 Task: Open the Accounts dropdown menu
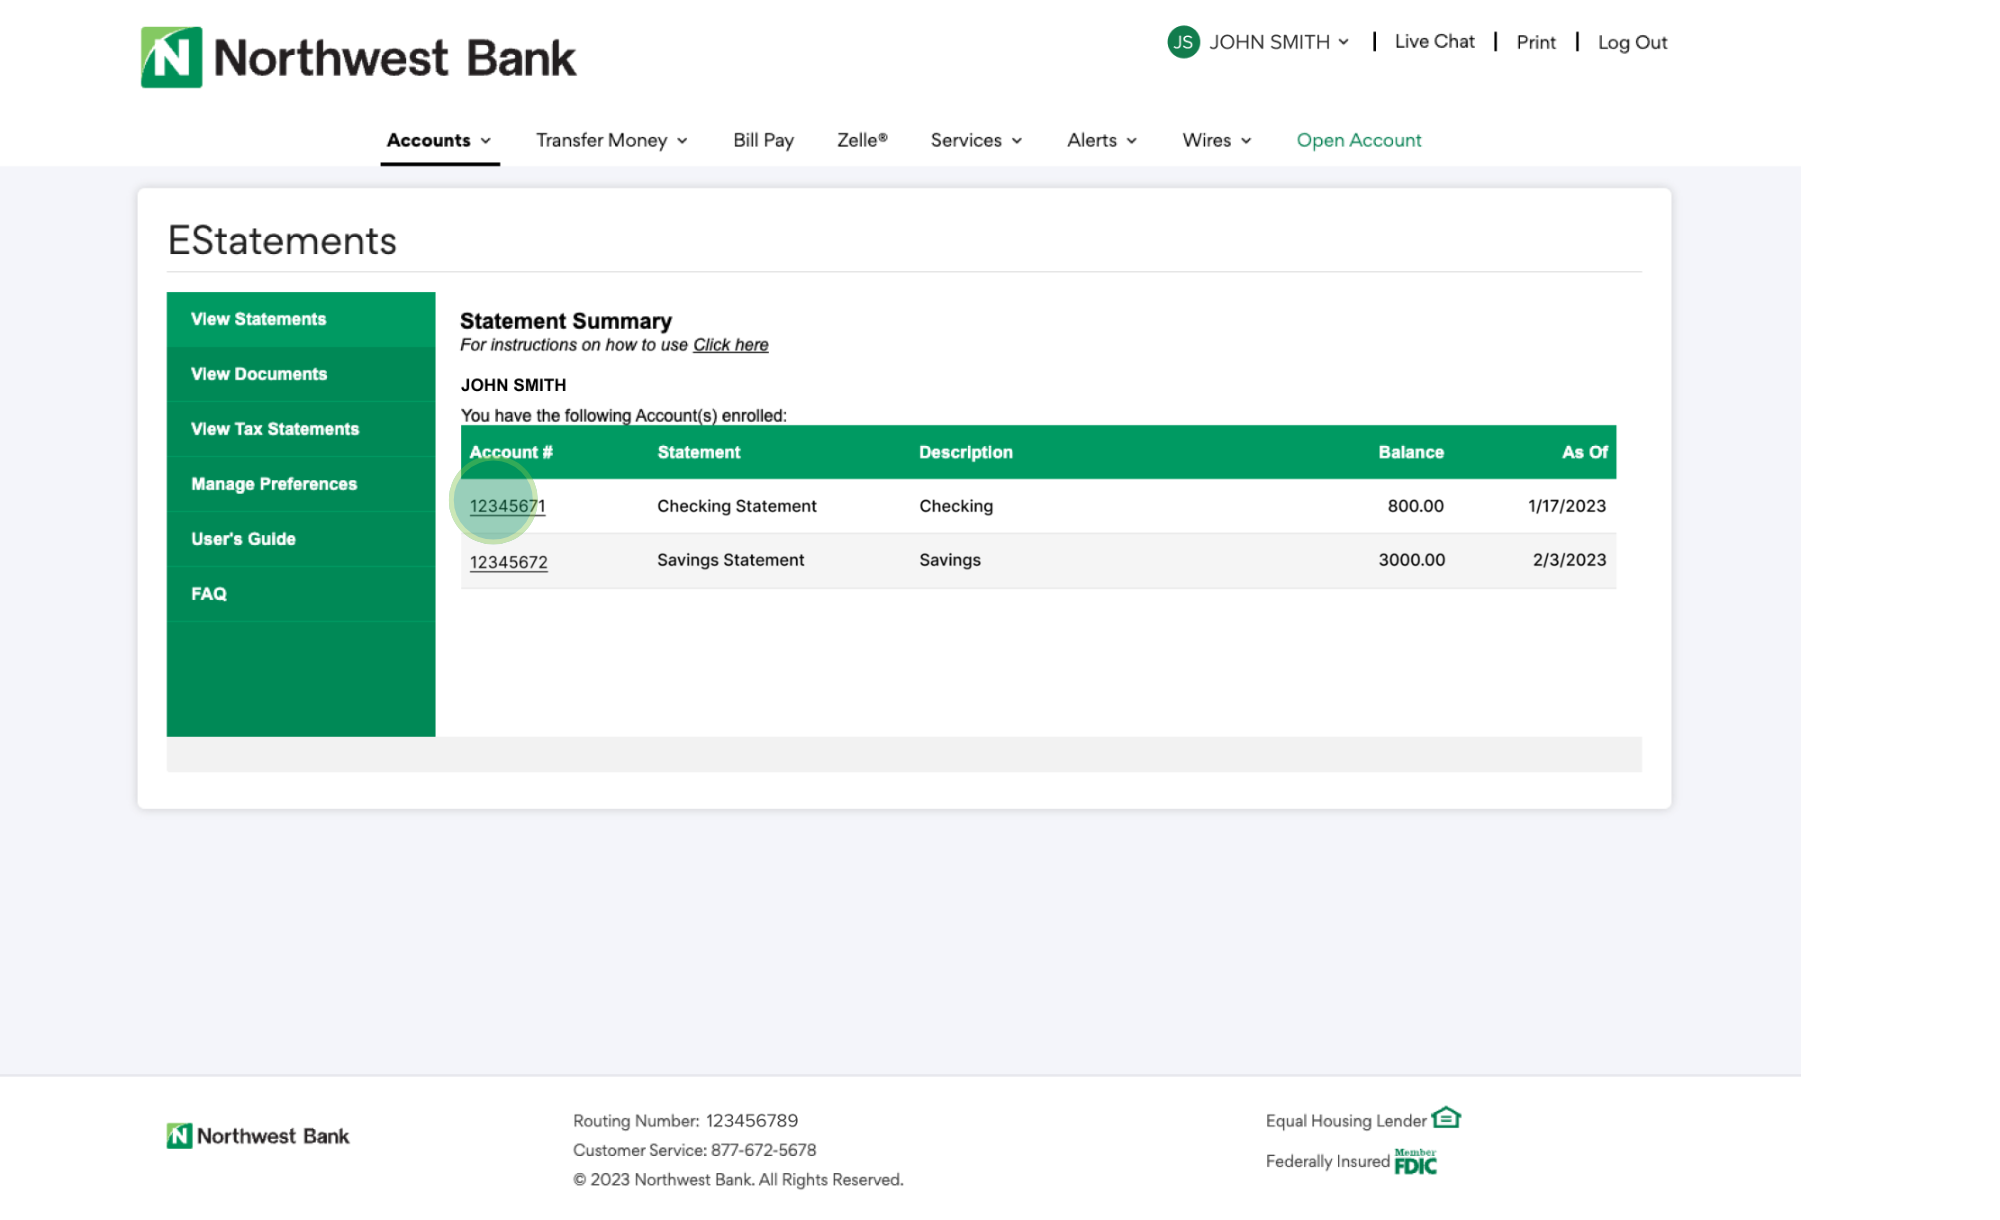[x=438, y=140]
